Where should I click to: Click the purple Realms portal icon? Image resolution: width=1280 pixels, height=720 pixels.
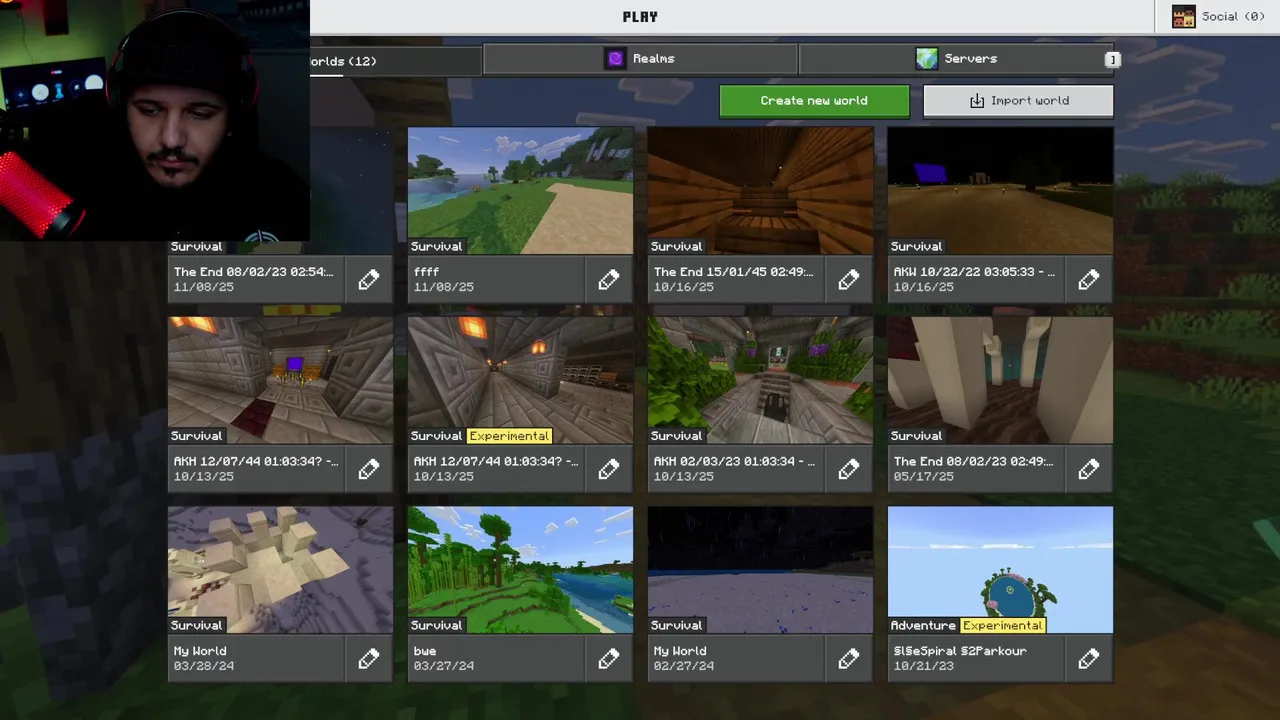[x=616, y=59]
